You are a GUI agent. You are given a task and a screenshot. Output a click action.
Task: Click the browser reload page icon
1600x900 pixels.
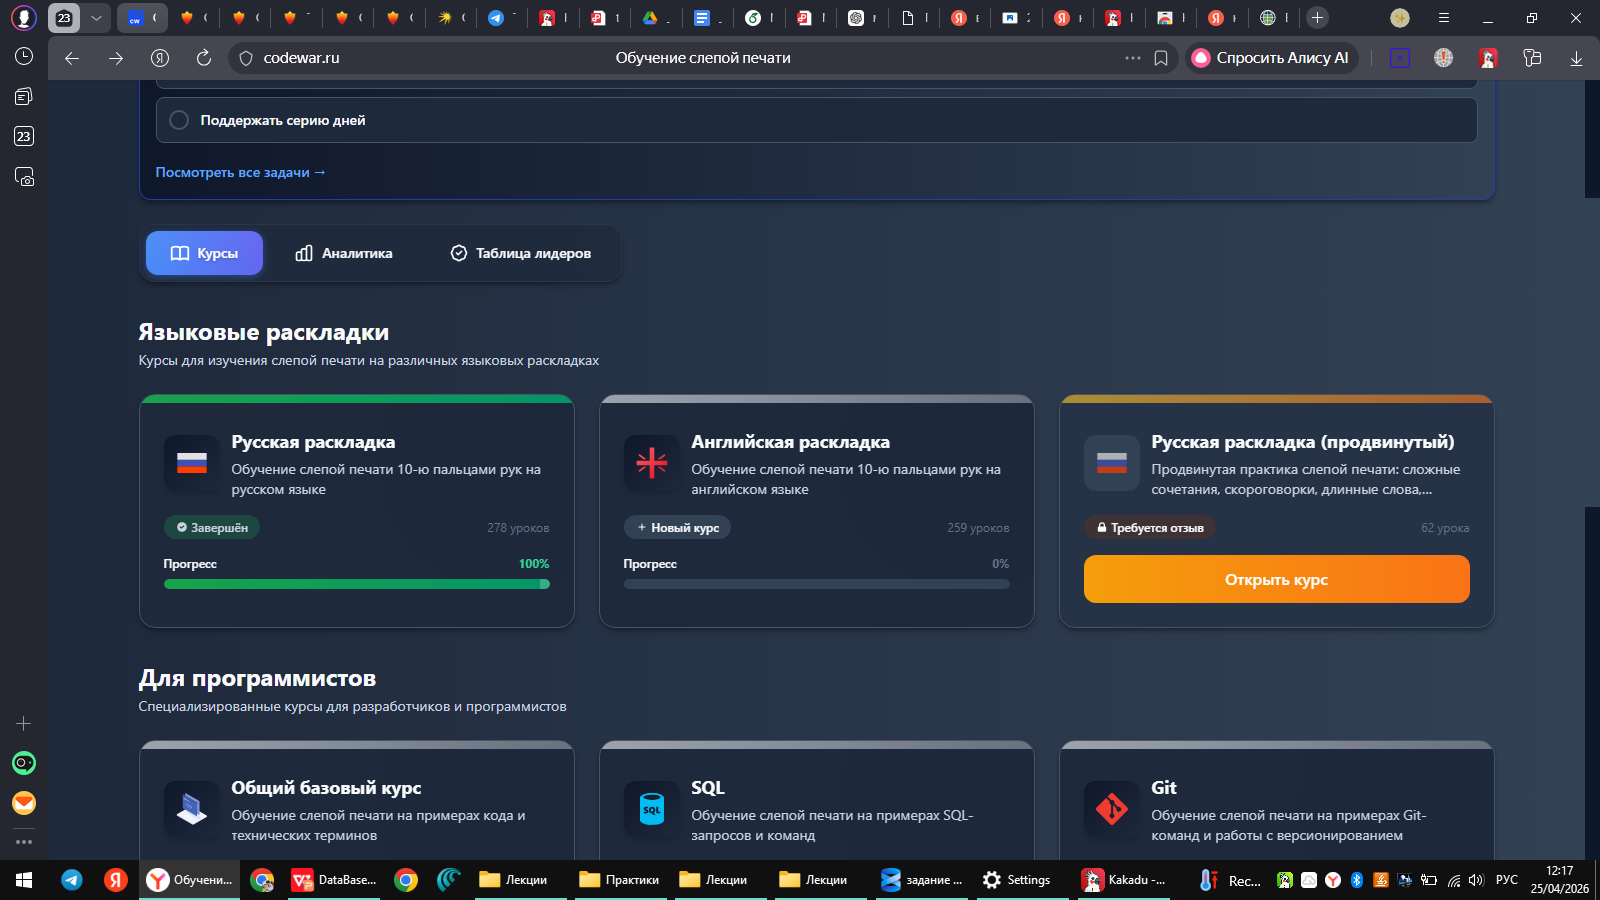tap(204, 58)
